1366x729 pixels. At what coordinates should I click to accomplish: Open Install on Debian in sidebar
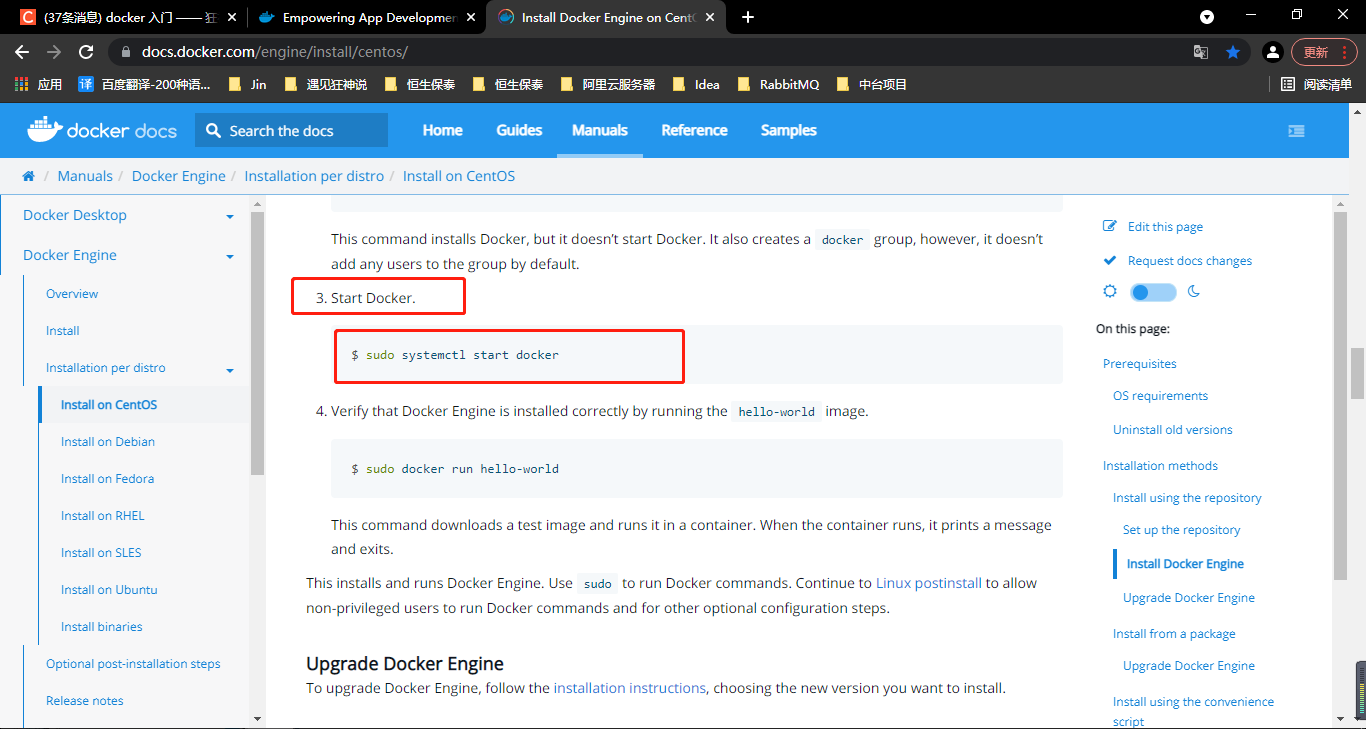(108, 442)
